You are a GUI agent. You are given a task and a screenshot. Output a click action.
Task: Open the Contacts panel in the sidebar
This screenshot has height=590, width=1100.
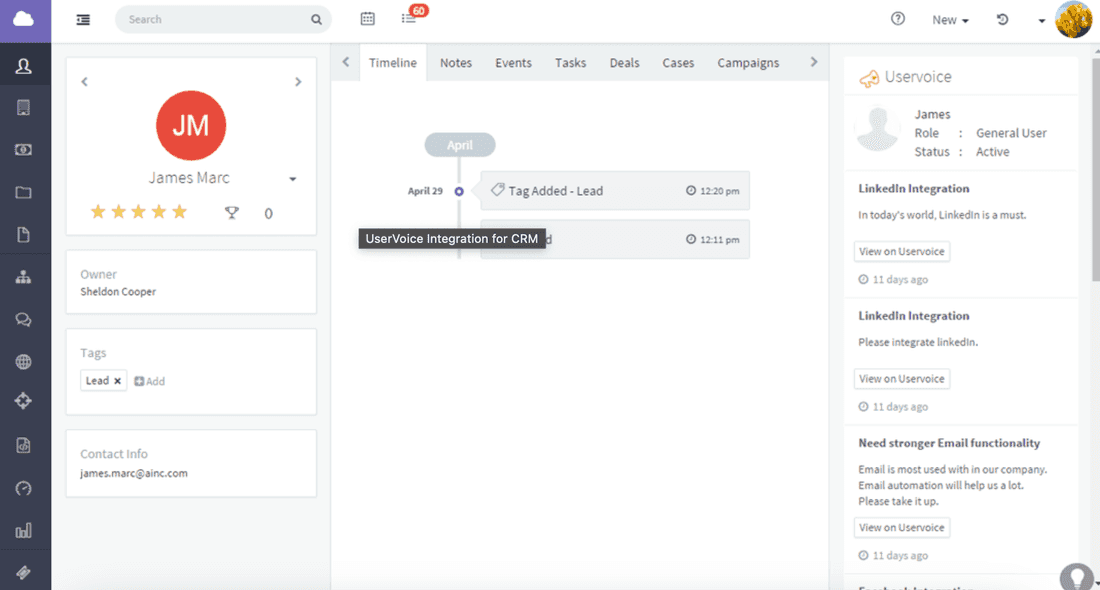(x=25, y=65)
